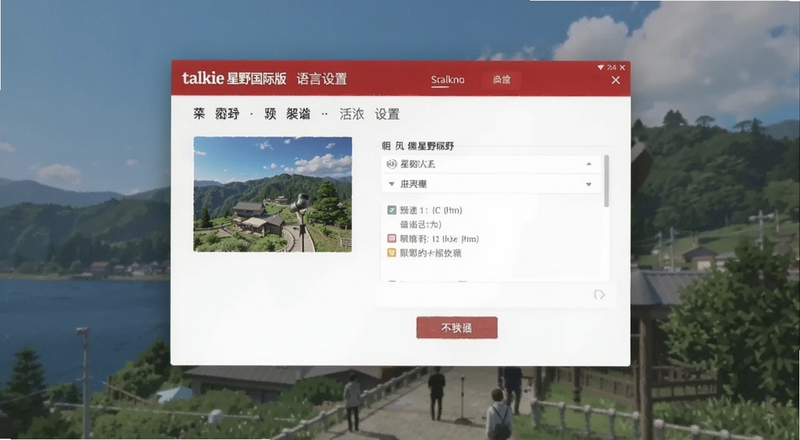Toggle the teal checkbox labeled 1: (C (ftm)

click(x=392, y=210)
